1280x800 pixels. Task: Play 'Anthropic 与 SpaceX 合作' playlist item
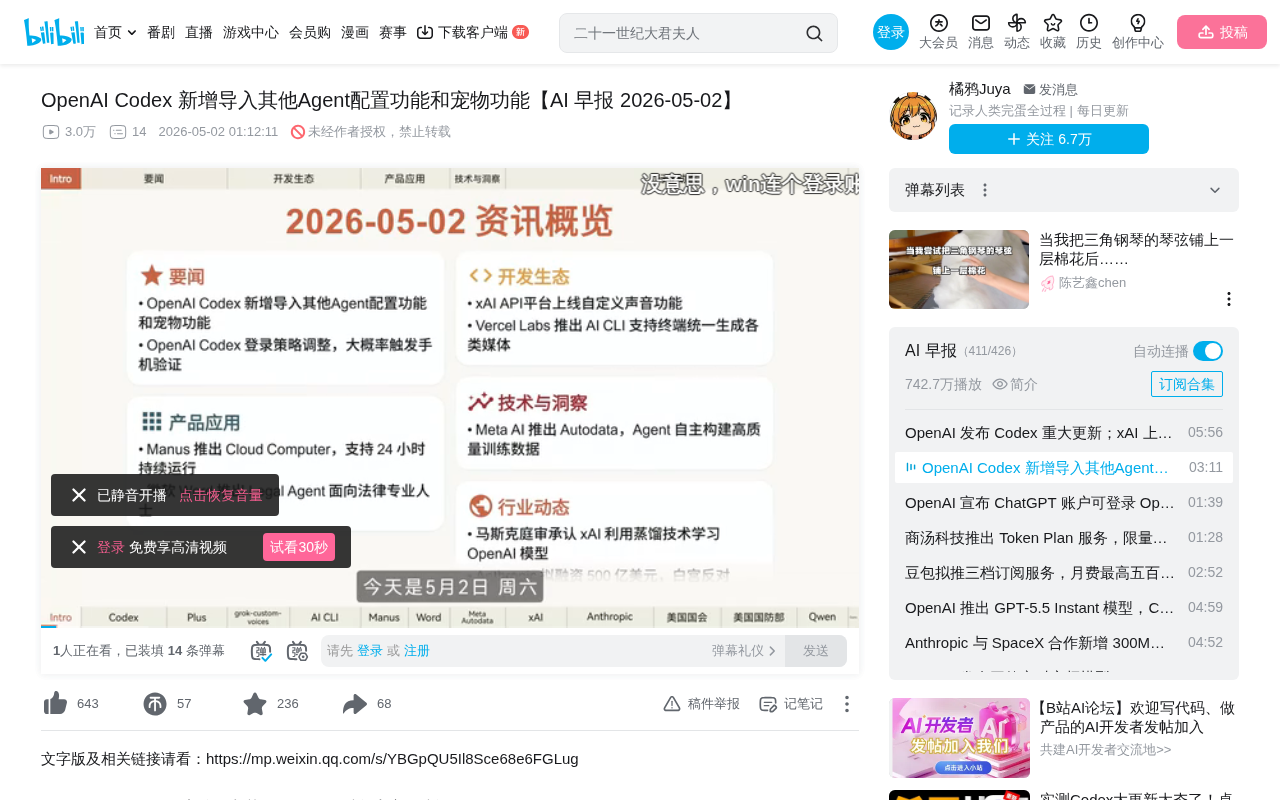[1064, 642]
